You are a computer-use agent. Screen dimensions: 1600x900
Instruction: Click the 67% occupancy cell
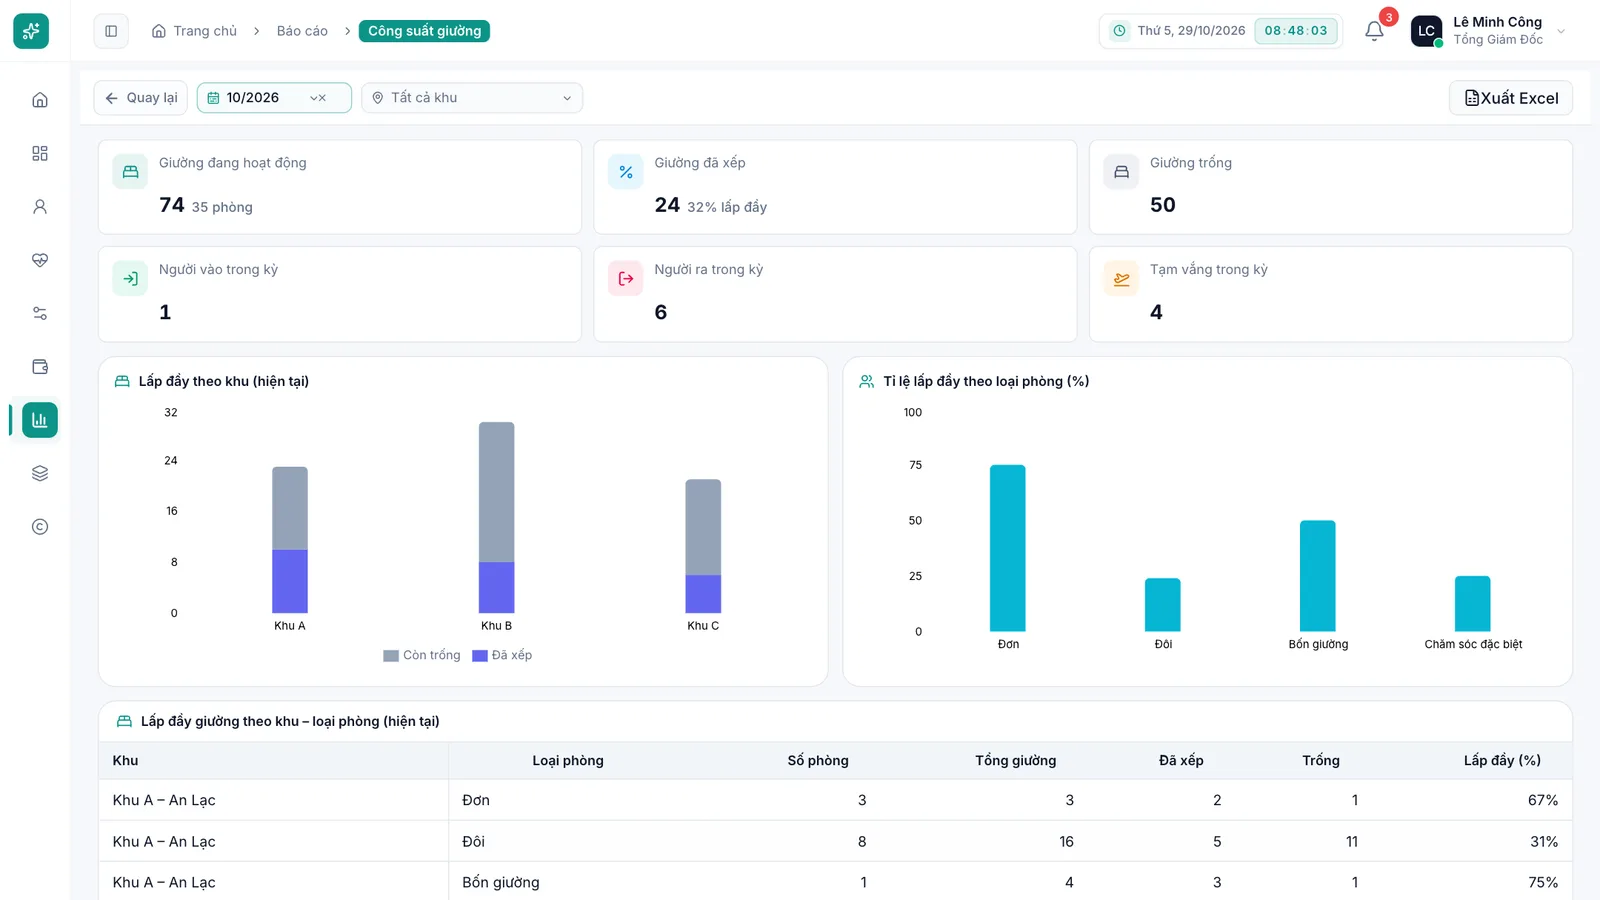pos(1543,800)
